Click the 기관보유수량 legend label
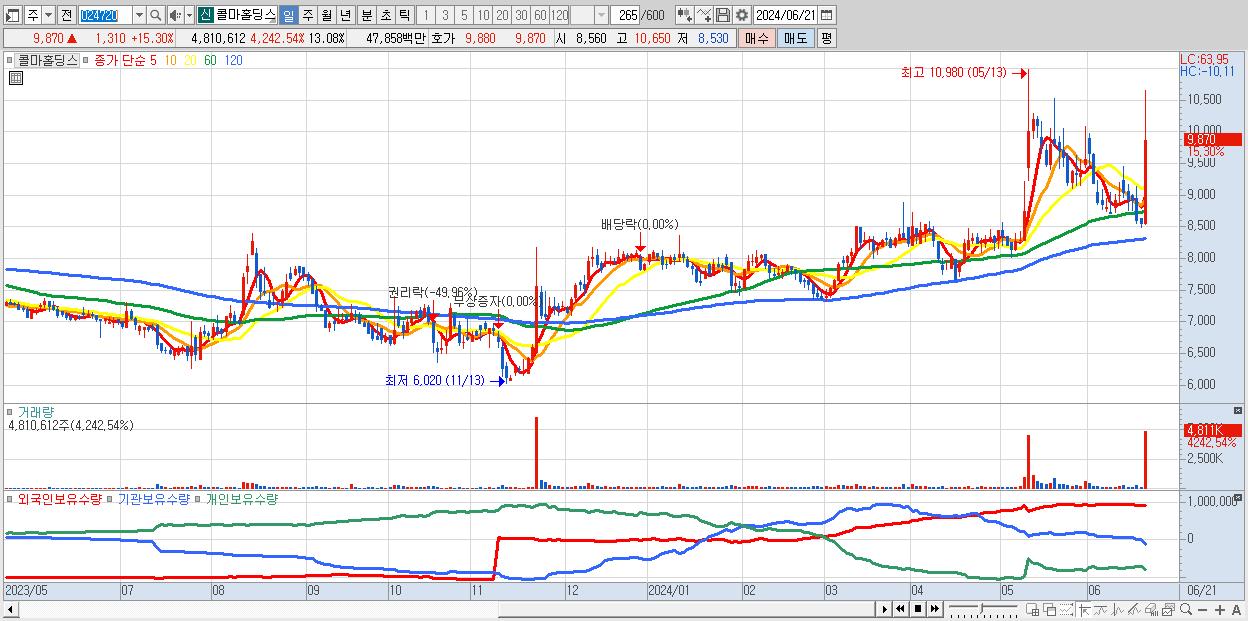The height and width of the screenshot is (621, 1248). tap(153, 498)
